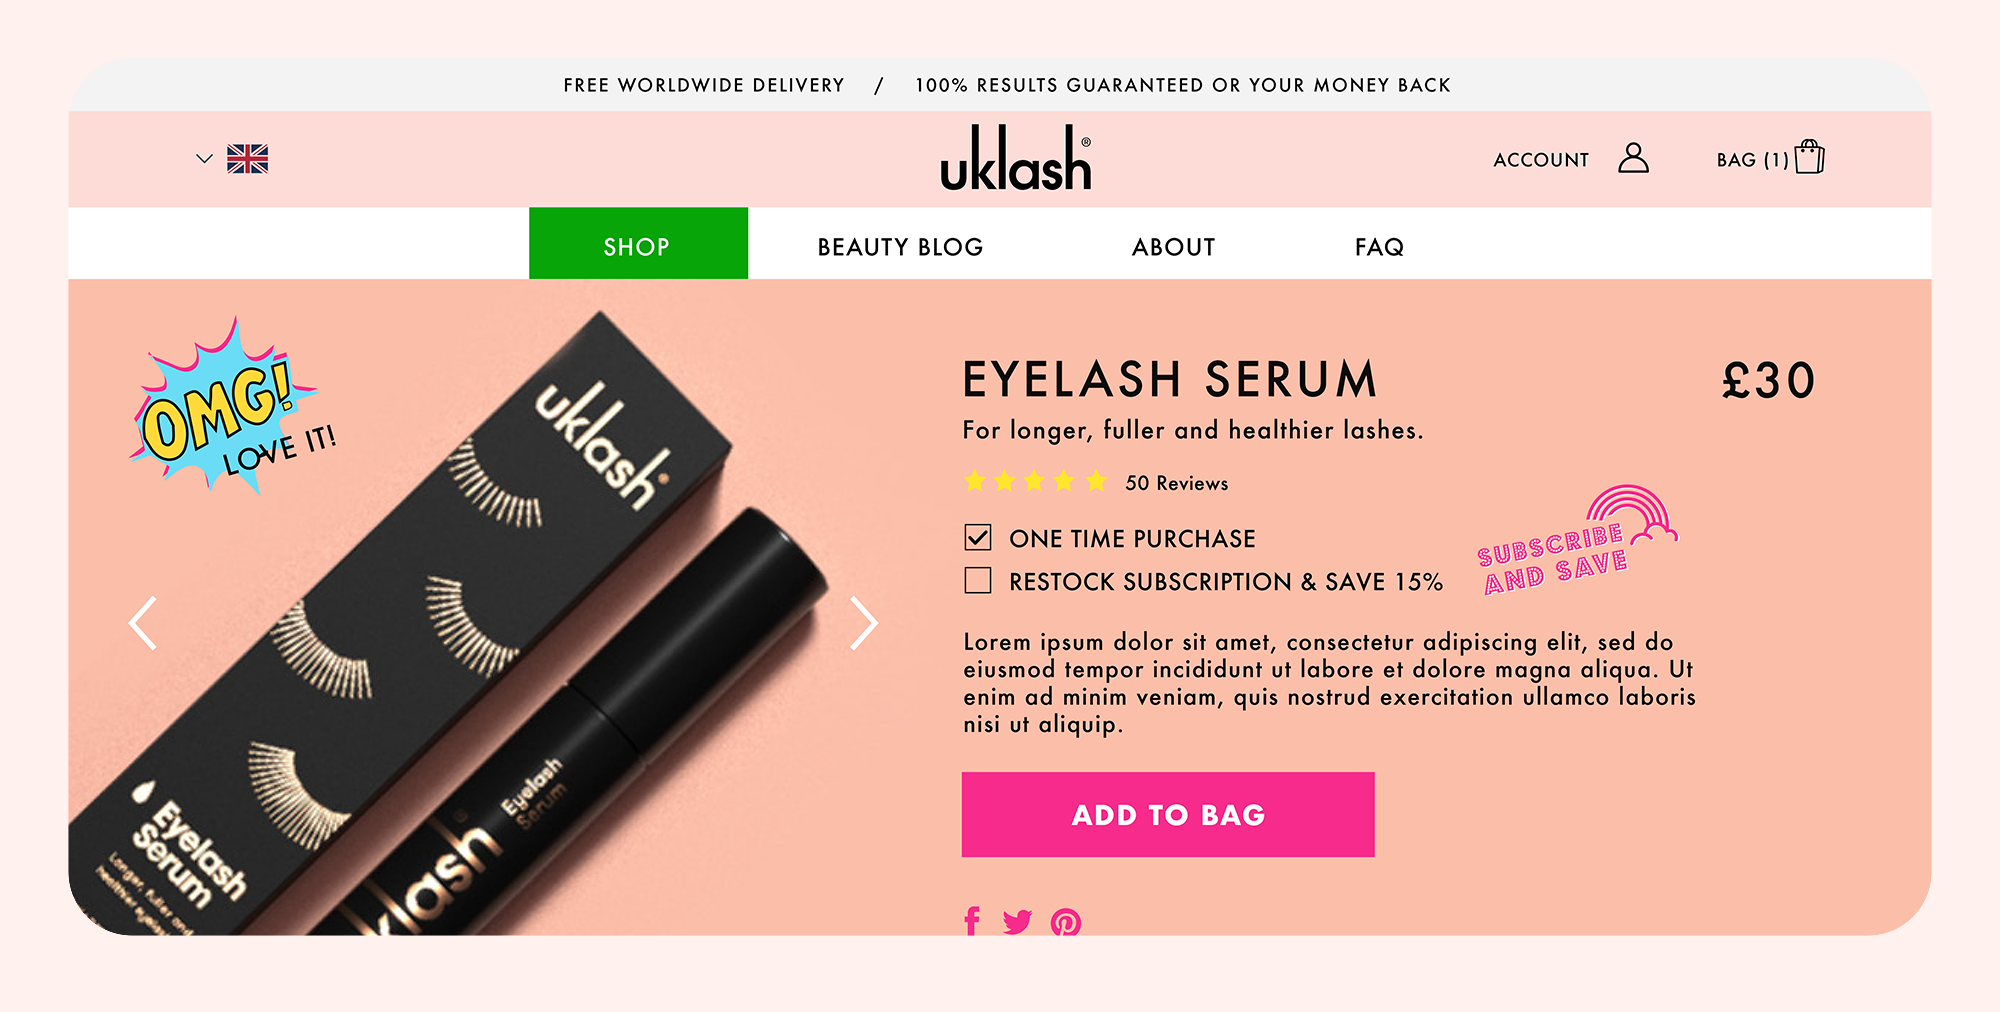Image resolution: width=2000 pixels, height=1012 pixels.
Task: Go to the About page
Action: tap(1173, 247)
